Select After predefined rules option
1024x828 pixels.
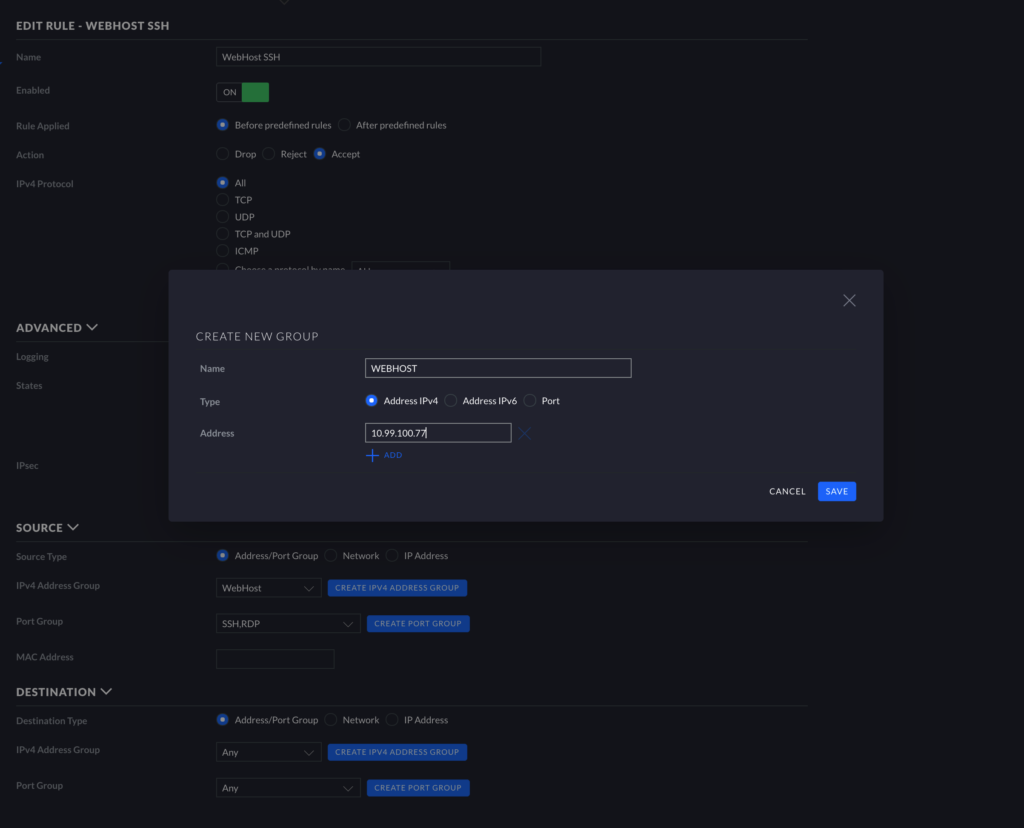pyautogui.click(x=344, y=125)
